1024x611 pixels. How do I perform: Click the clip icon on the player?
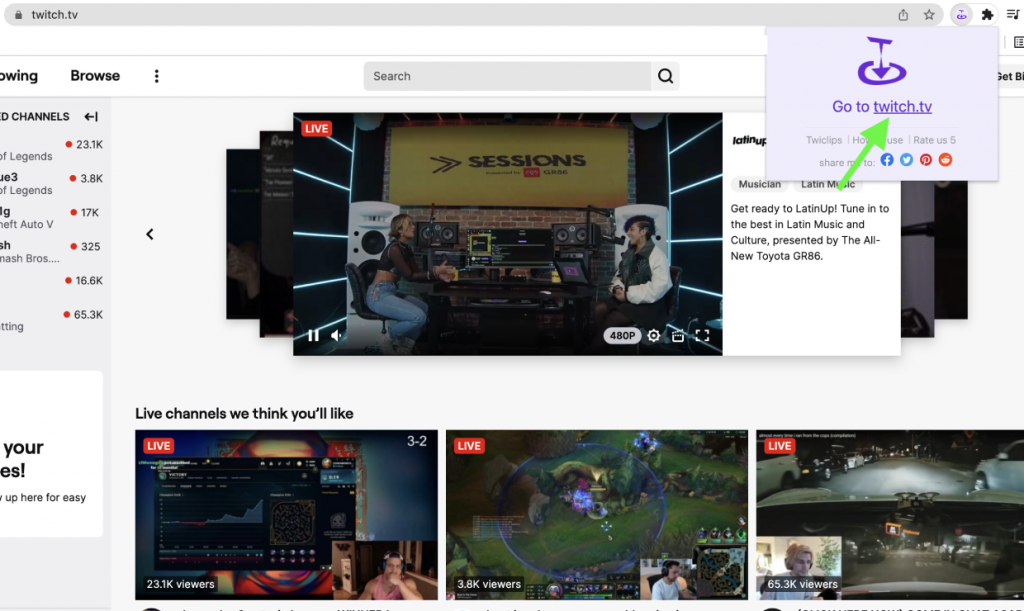[678, 336]
